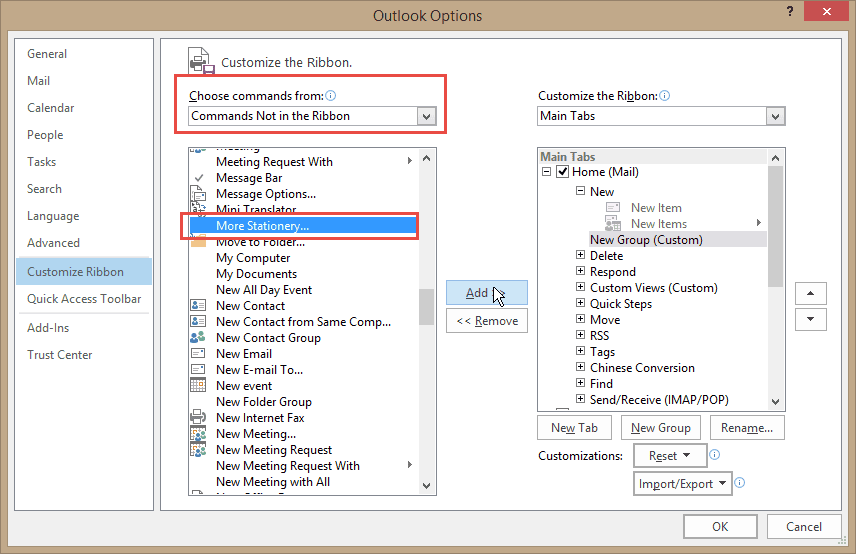
Task: Expand the Quick Steps group
Action: click(580, 303)
